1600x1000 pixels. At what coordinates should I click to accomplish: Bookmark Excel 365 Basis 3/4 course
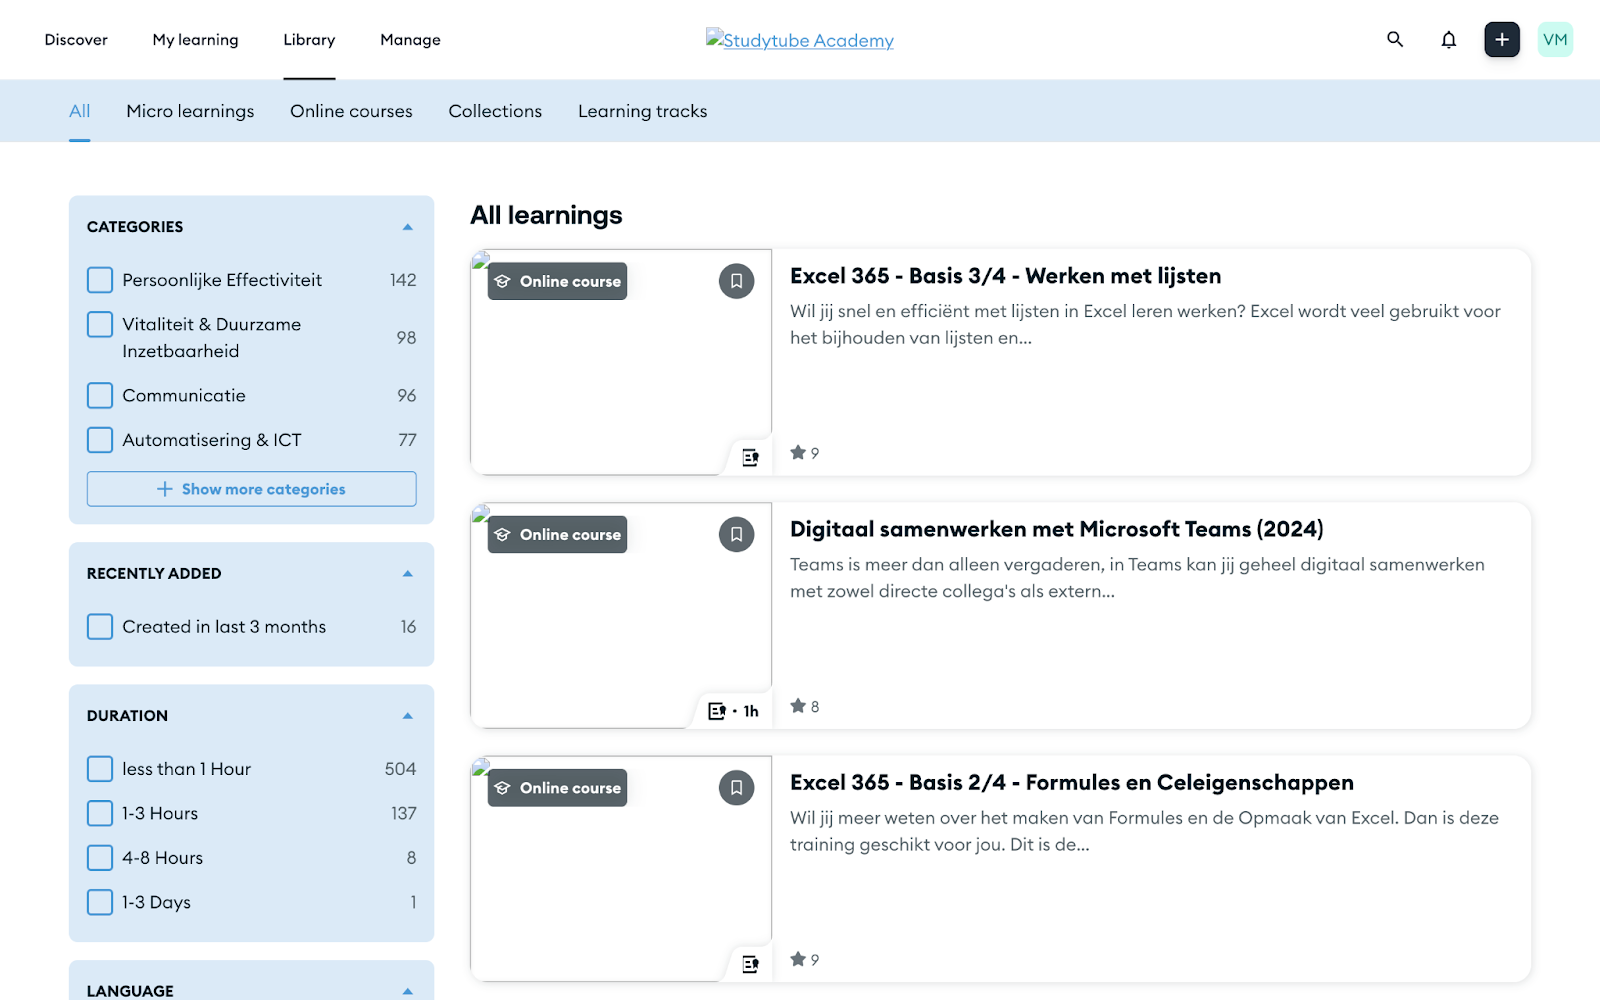pyautogui.click(x=736, y=281)
